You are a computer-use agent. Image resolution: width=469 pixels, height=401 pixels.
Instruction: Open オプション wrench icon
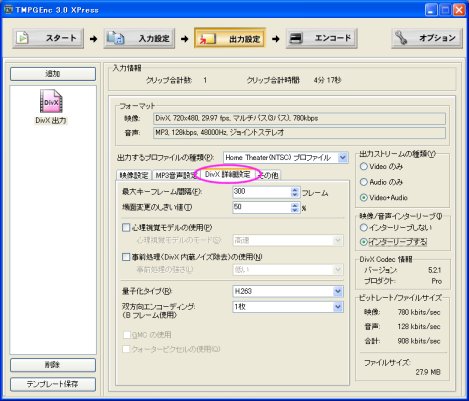click(401, 37)
